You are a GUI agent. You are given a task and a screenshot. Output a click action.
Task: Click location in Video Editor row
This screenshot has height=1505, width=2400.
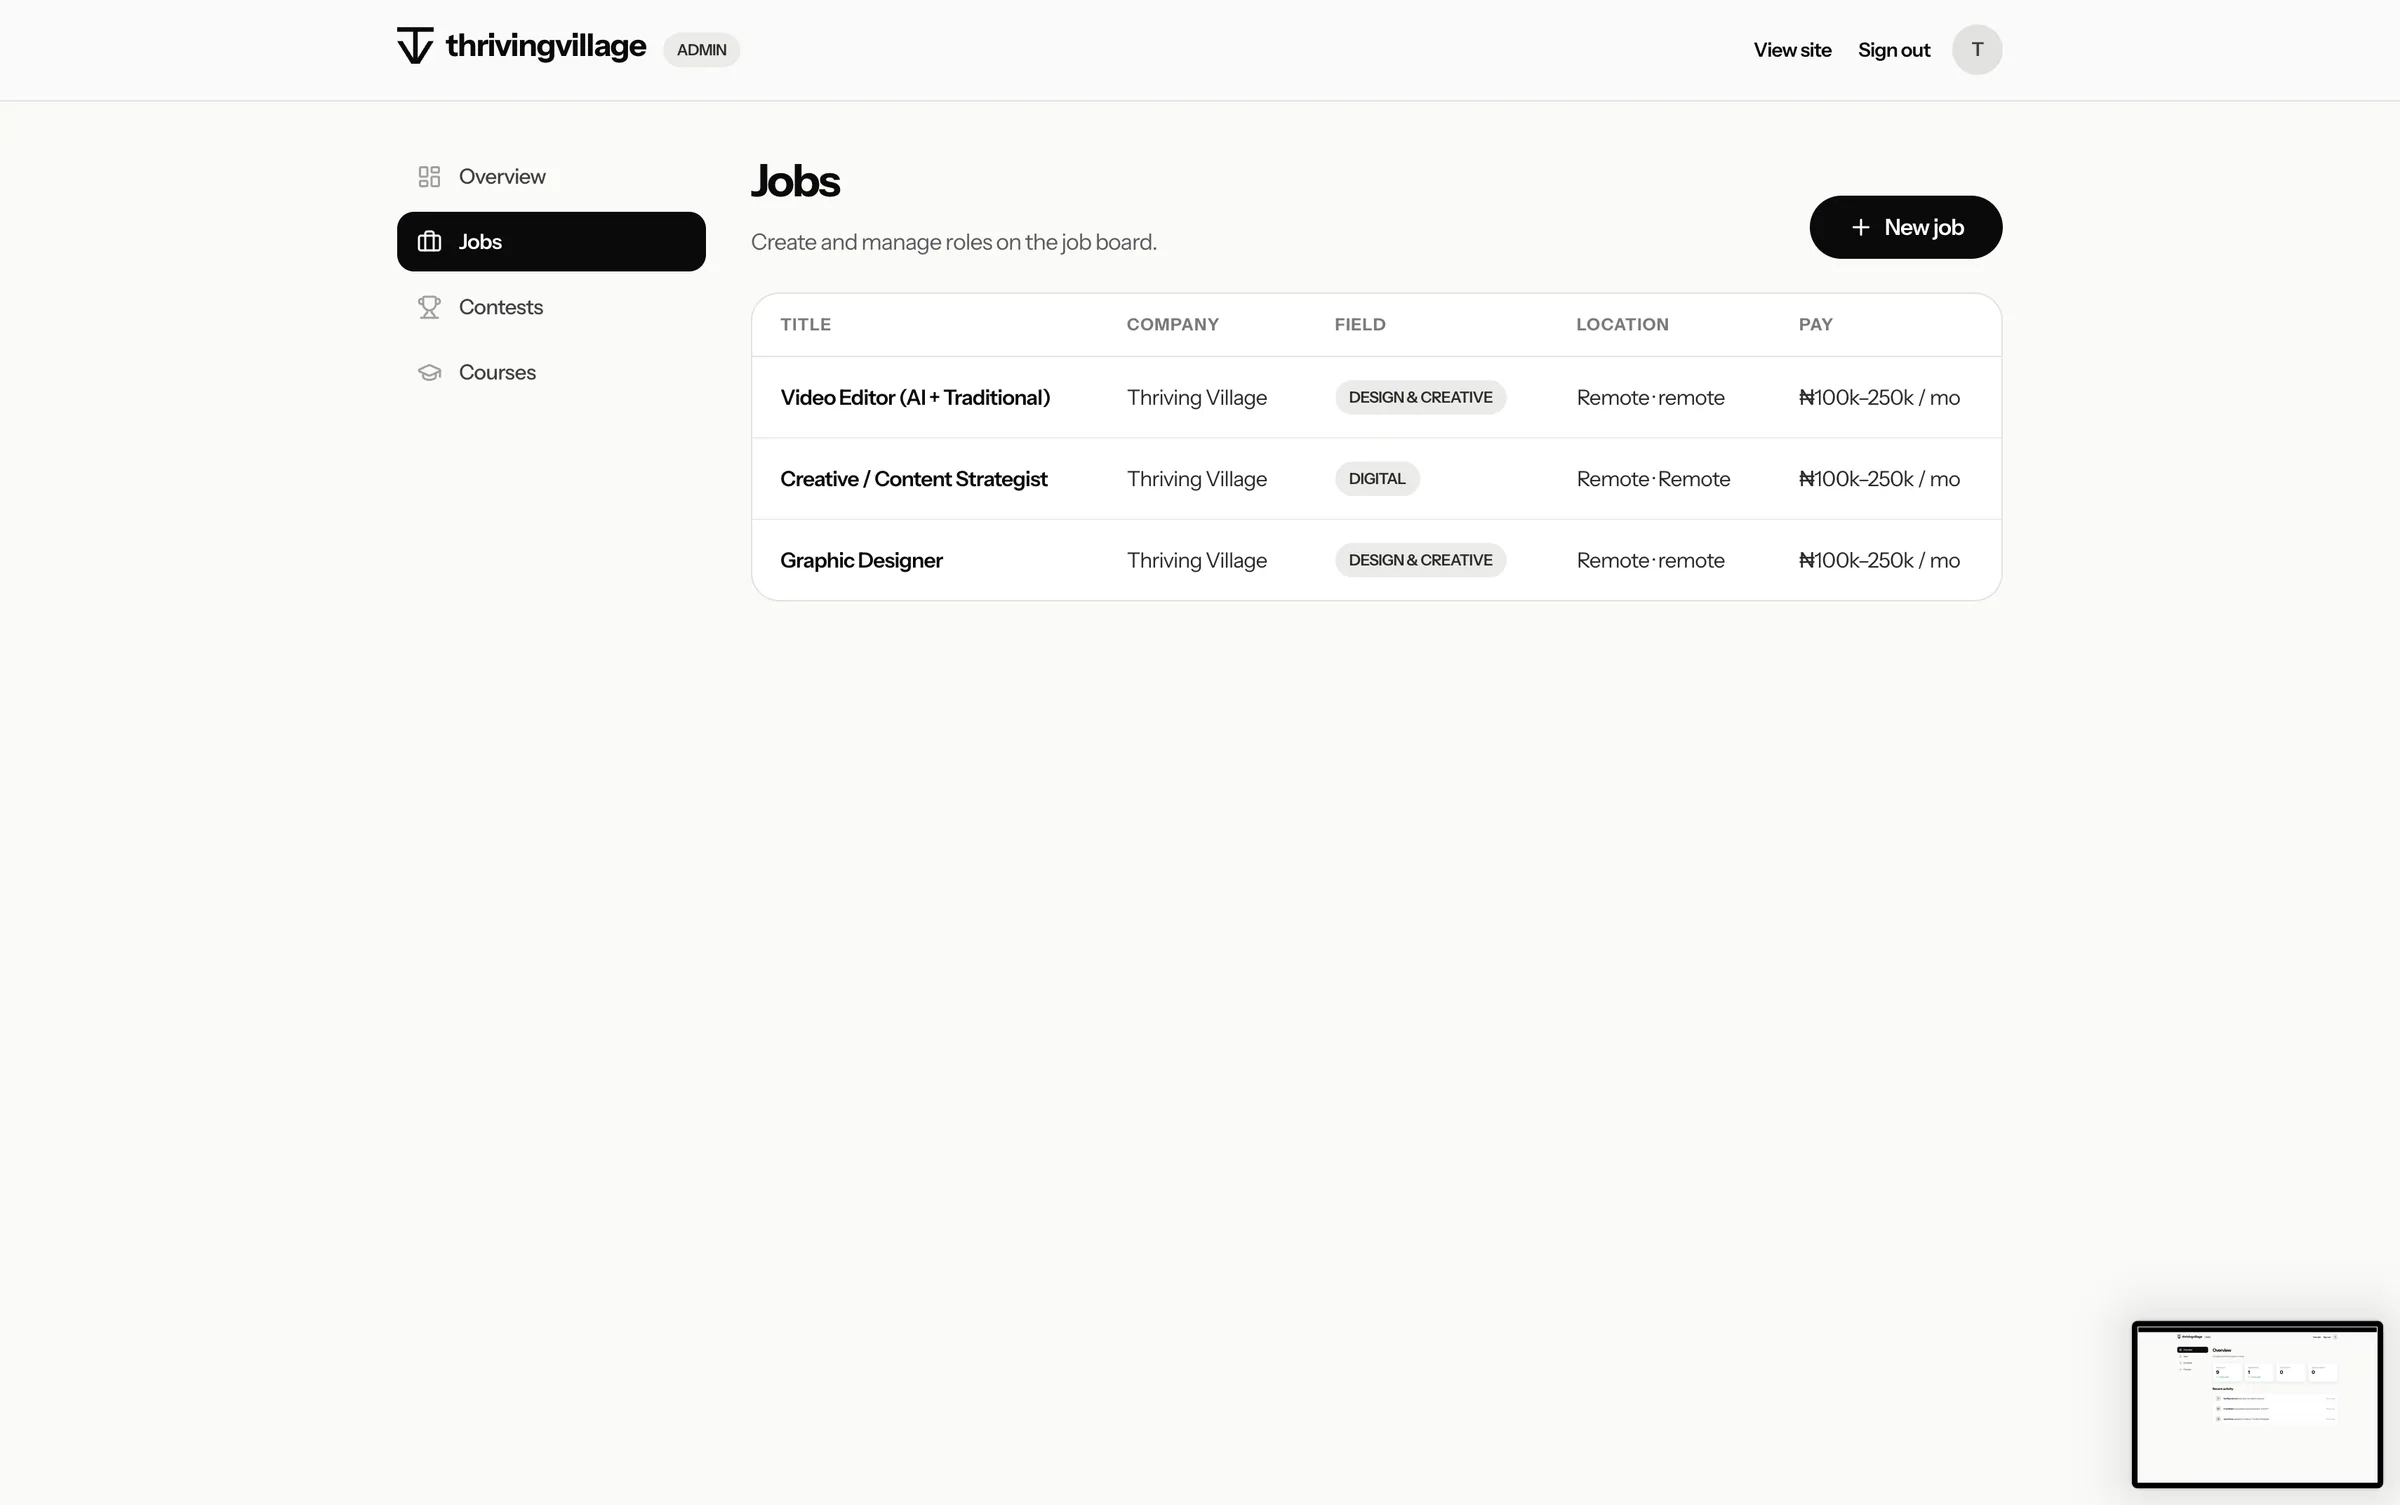(x=1650, y=397)
